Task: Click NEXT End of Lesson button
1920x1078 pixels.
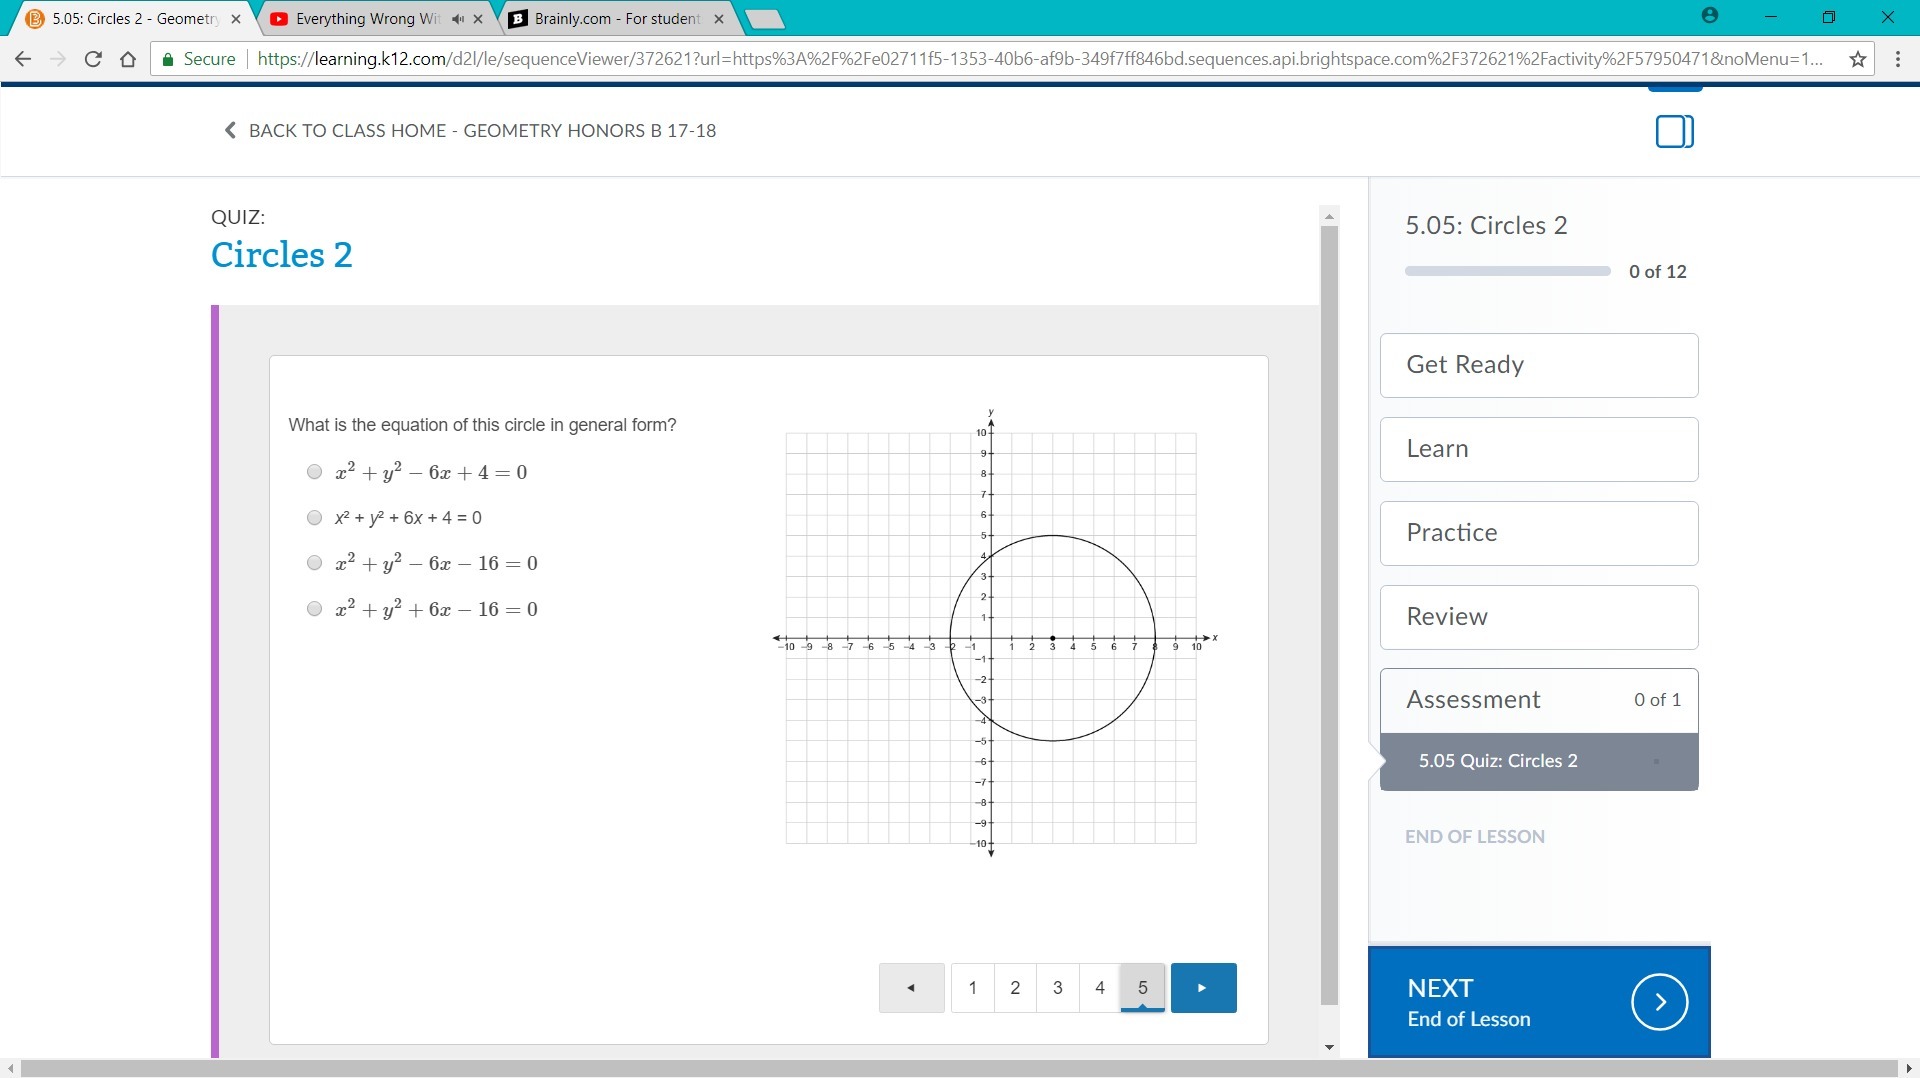Action: coord(1539,1002)
